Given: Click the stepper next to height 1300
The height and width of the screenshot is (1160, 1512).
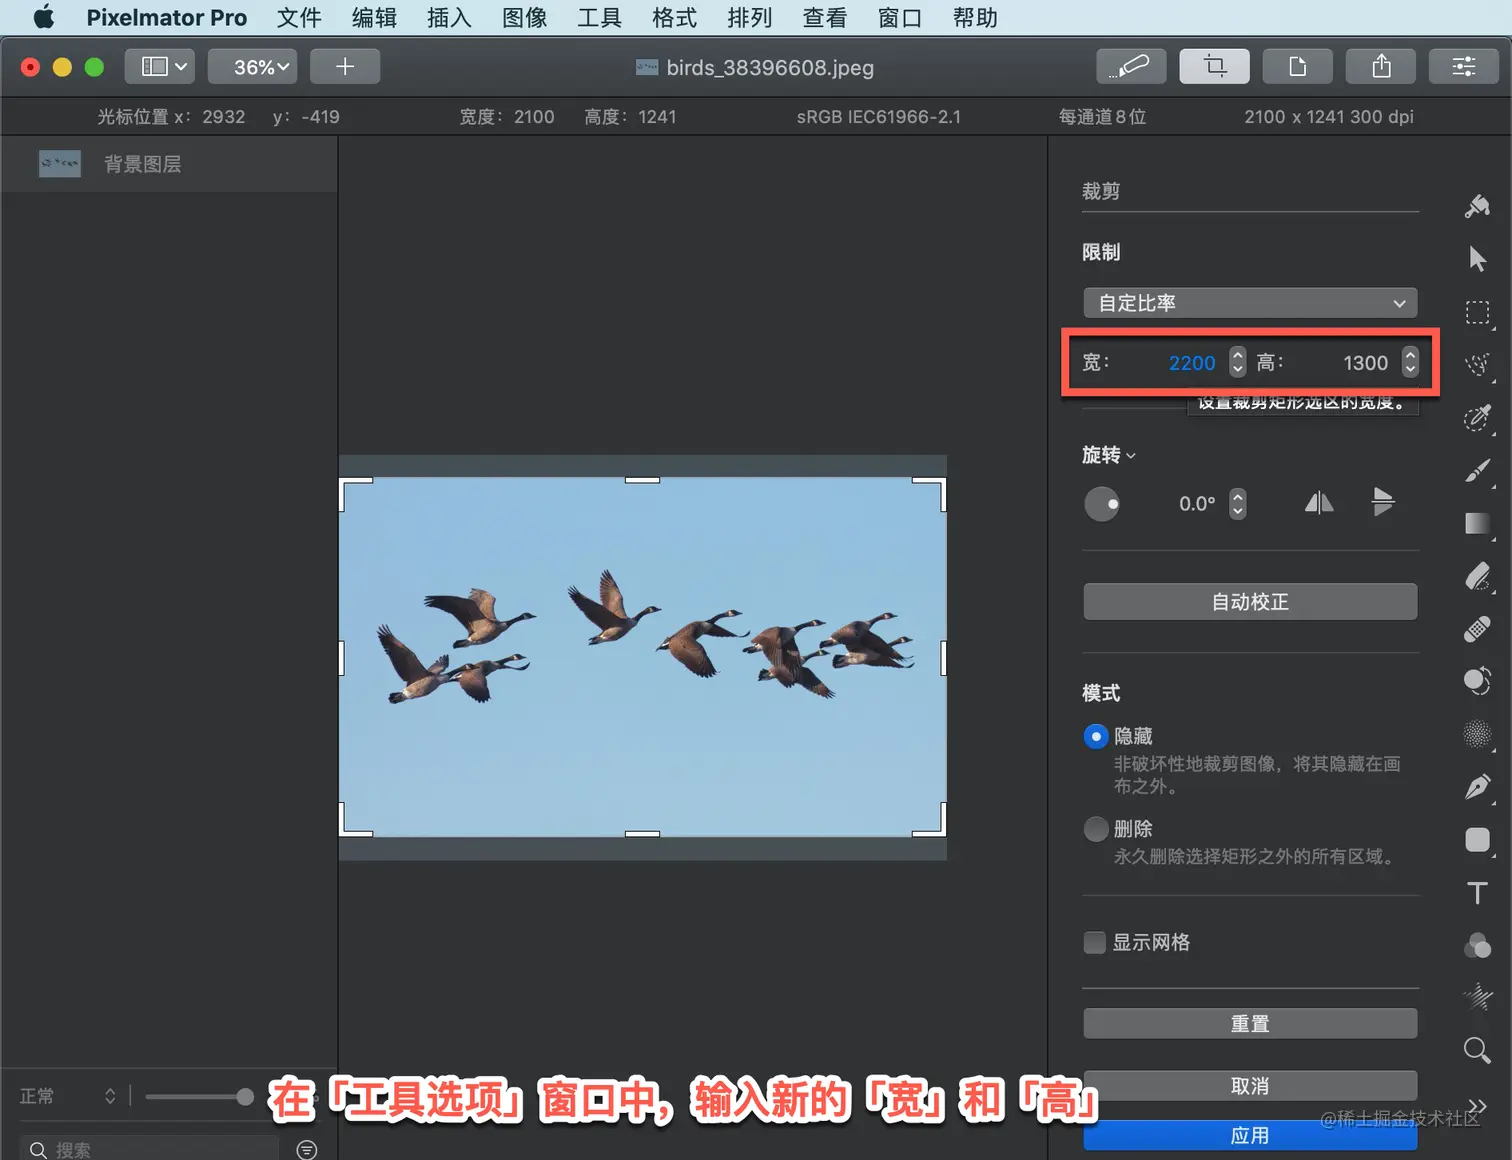Looking at the screenshot, I should 1410,362.
